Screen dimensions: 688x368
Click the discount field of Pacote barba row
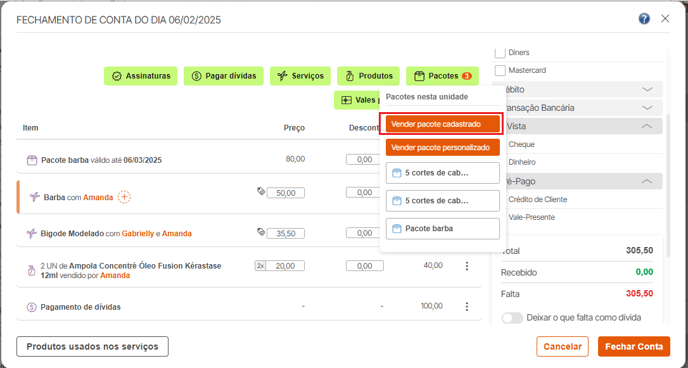365,160
